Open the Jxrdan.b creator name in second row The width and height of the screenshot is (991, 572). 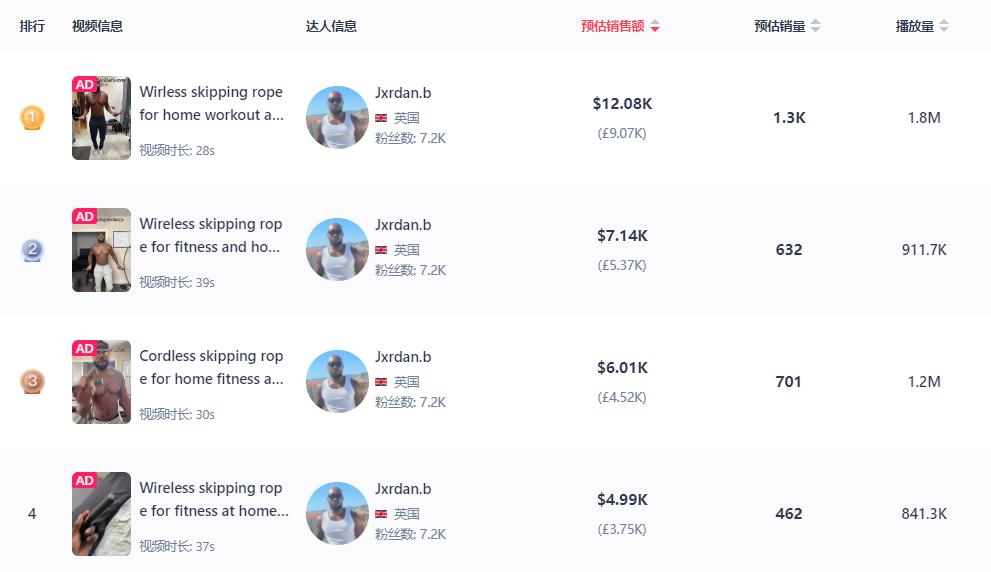click(403, 225)
